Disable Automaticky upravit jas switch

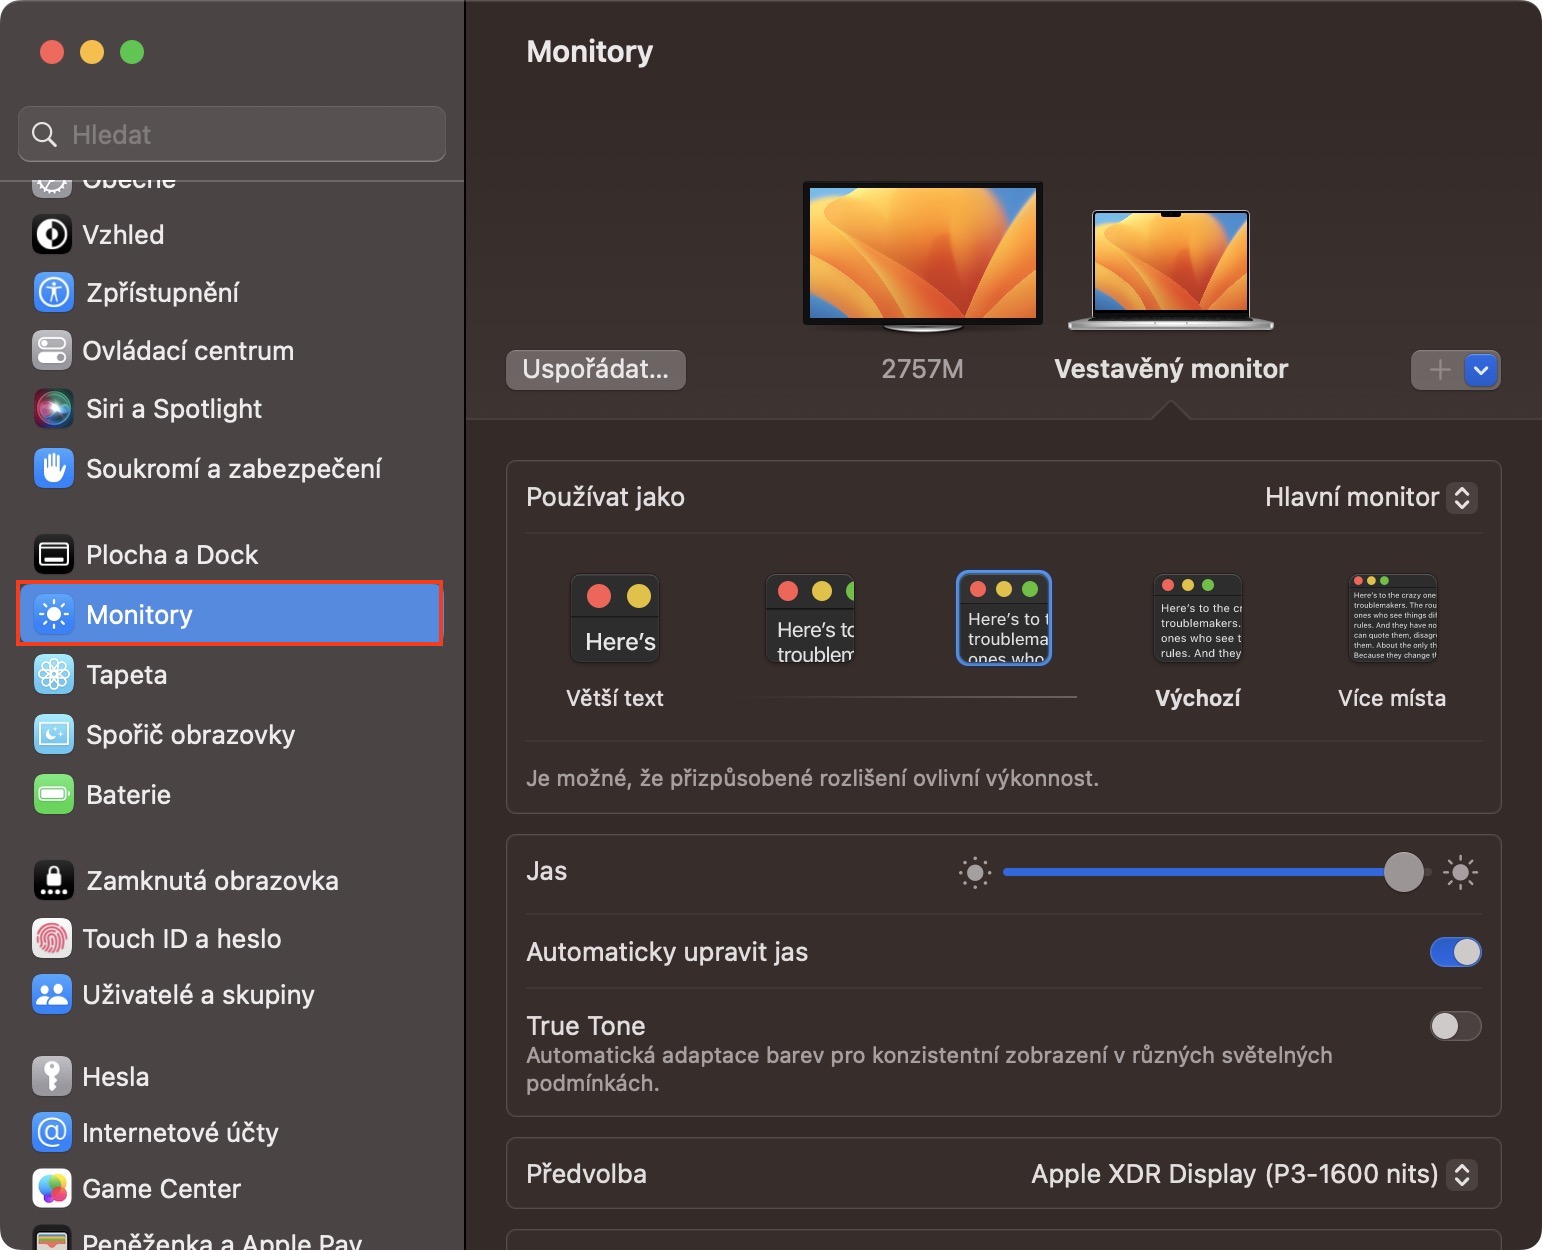(x=1455, y=952)
